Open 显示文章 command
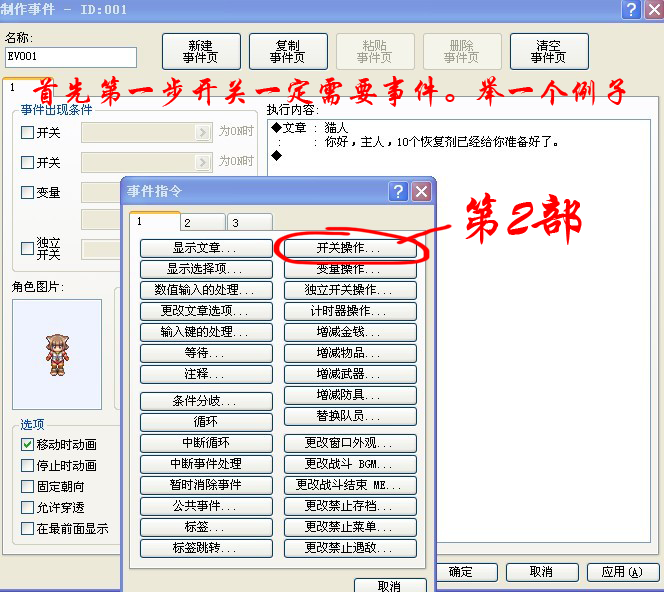The height and width of the screenshot is (592, 664). click(206, 248)
